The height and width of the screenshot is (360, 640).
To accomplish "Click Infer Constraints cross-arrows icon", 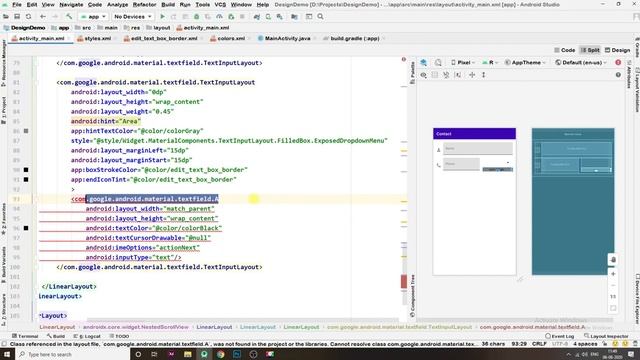I will tap(472, 75).
